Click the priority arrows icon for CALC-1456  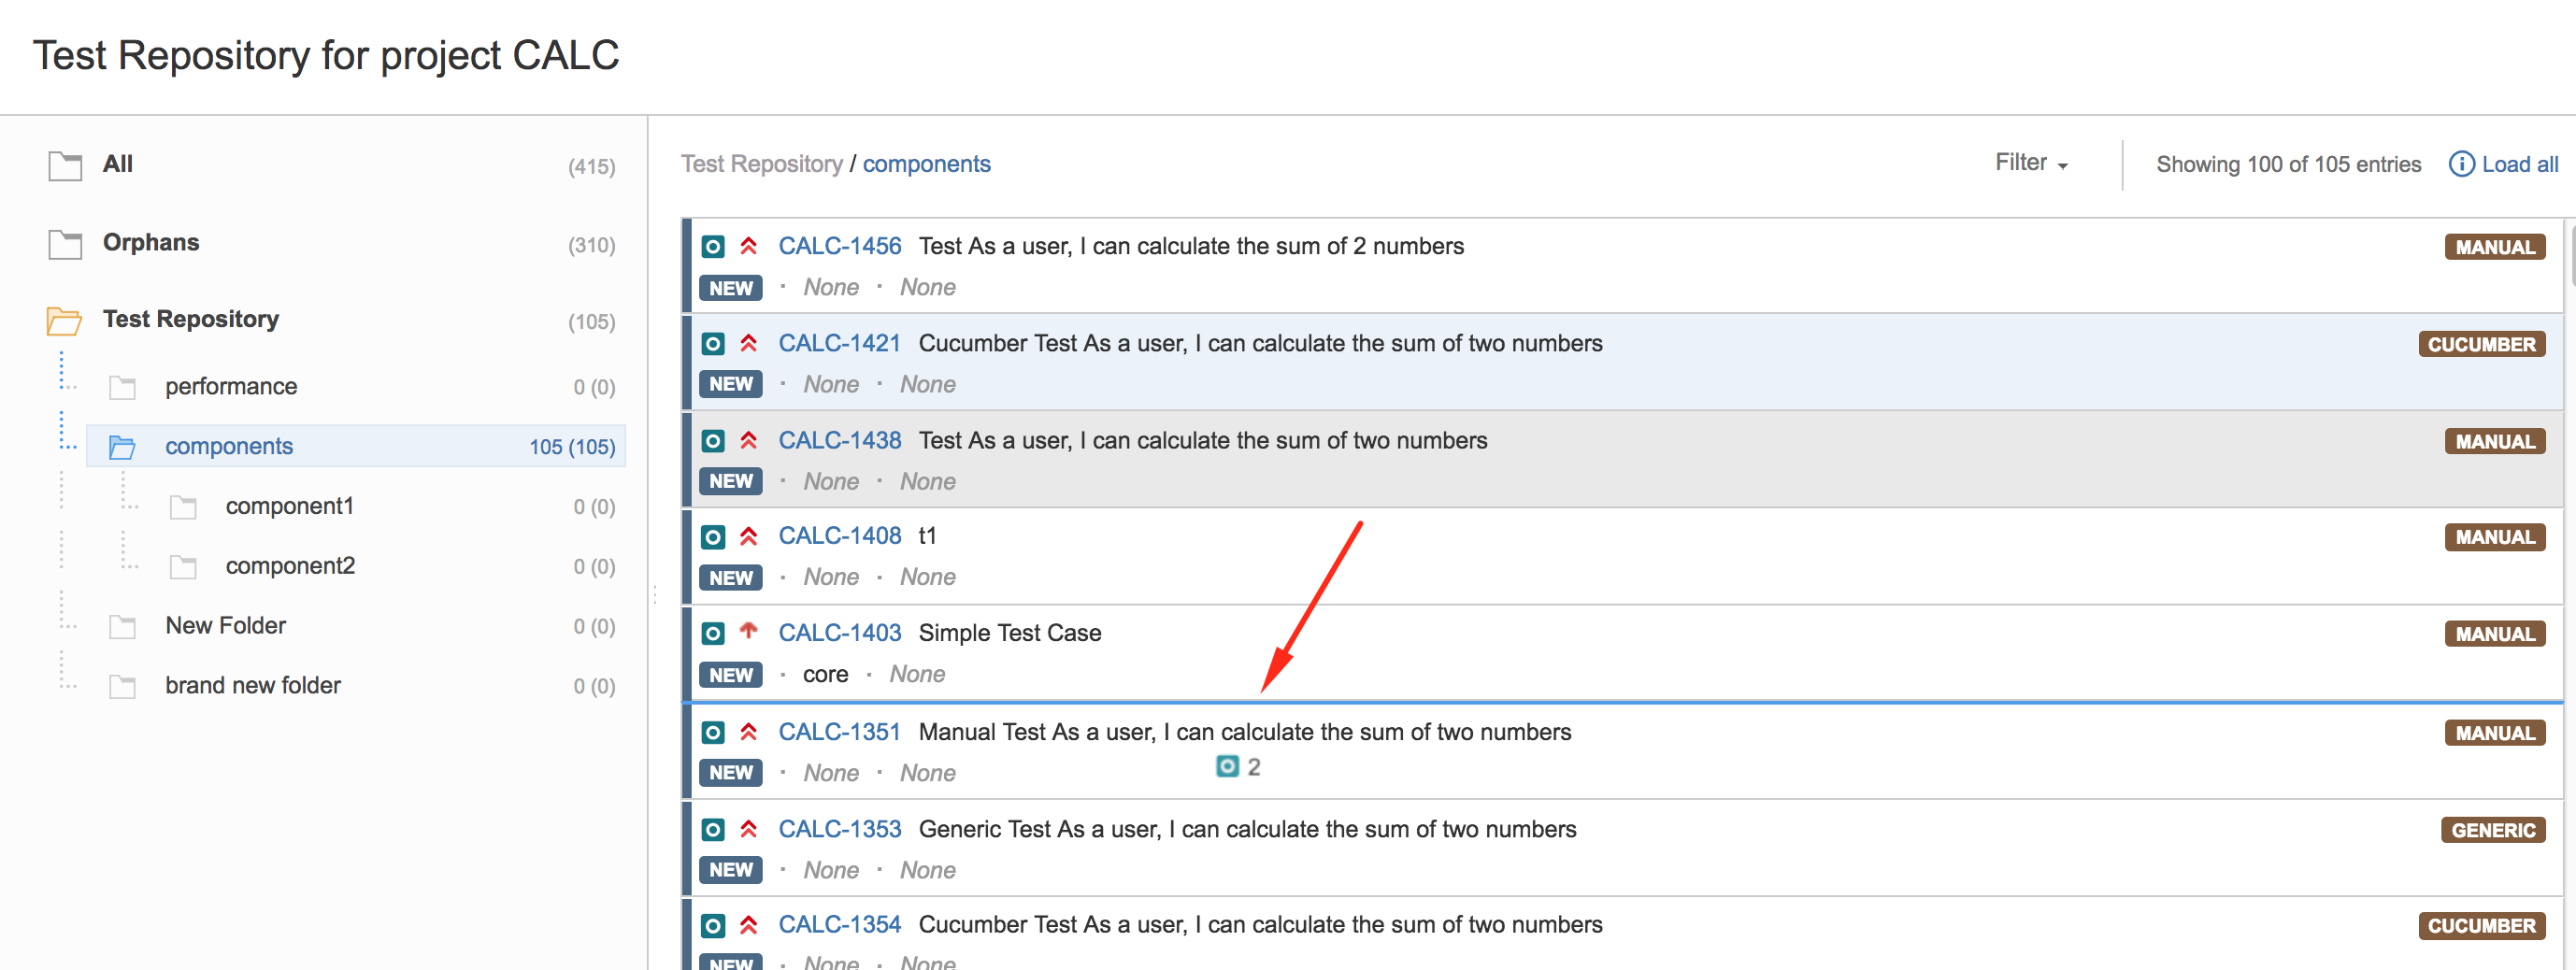pos(748,246)
